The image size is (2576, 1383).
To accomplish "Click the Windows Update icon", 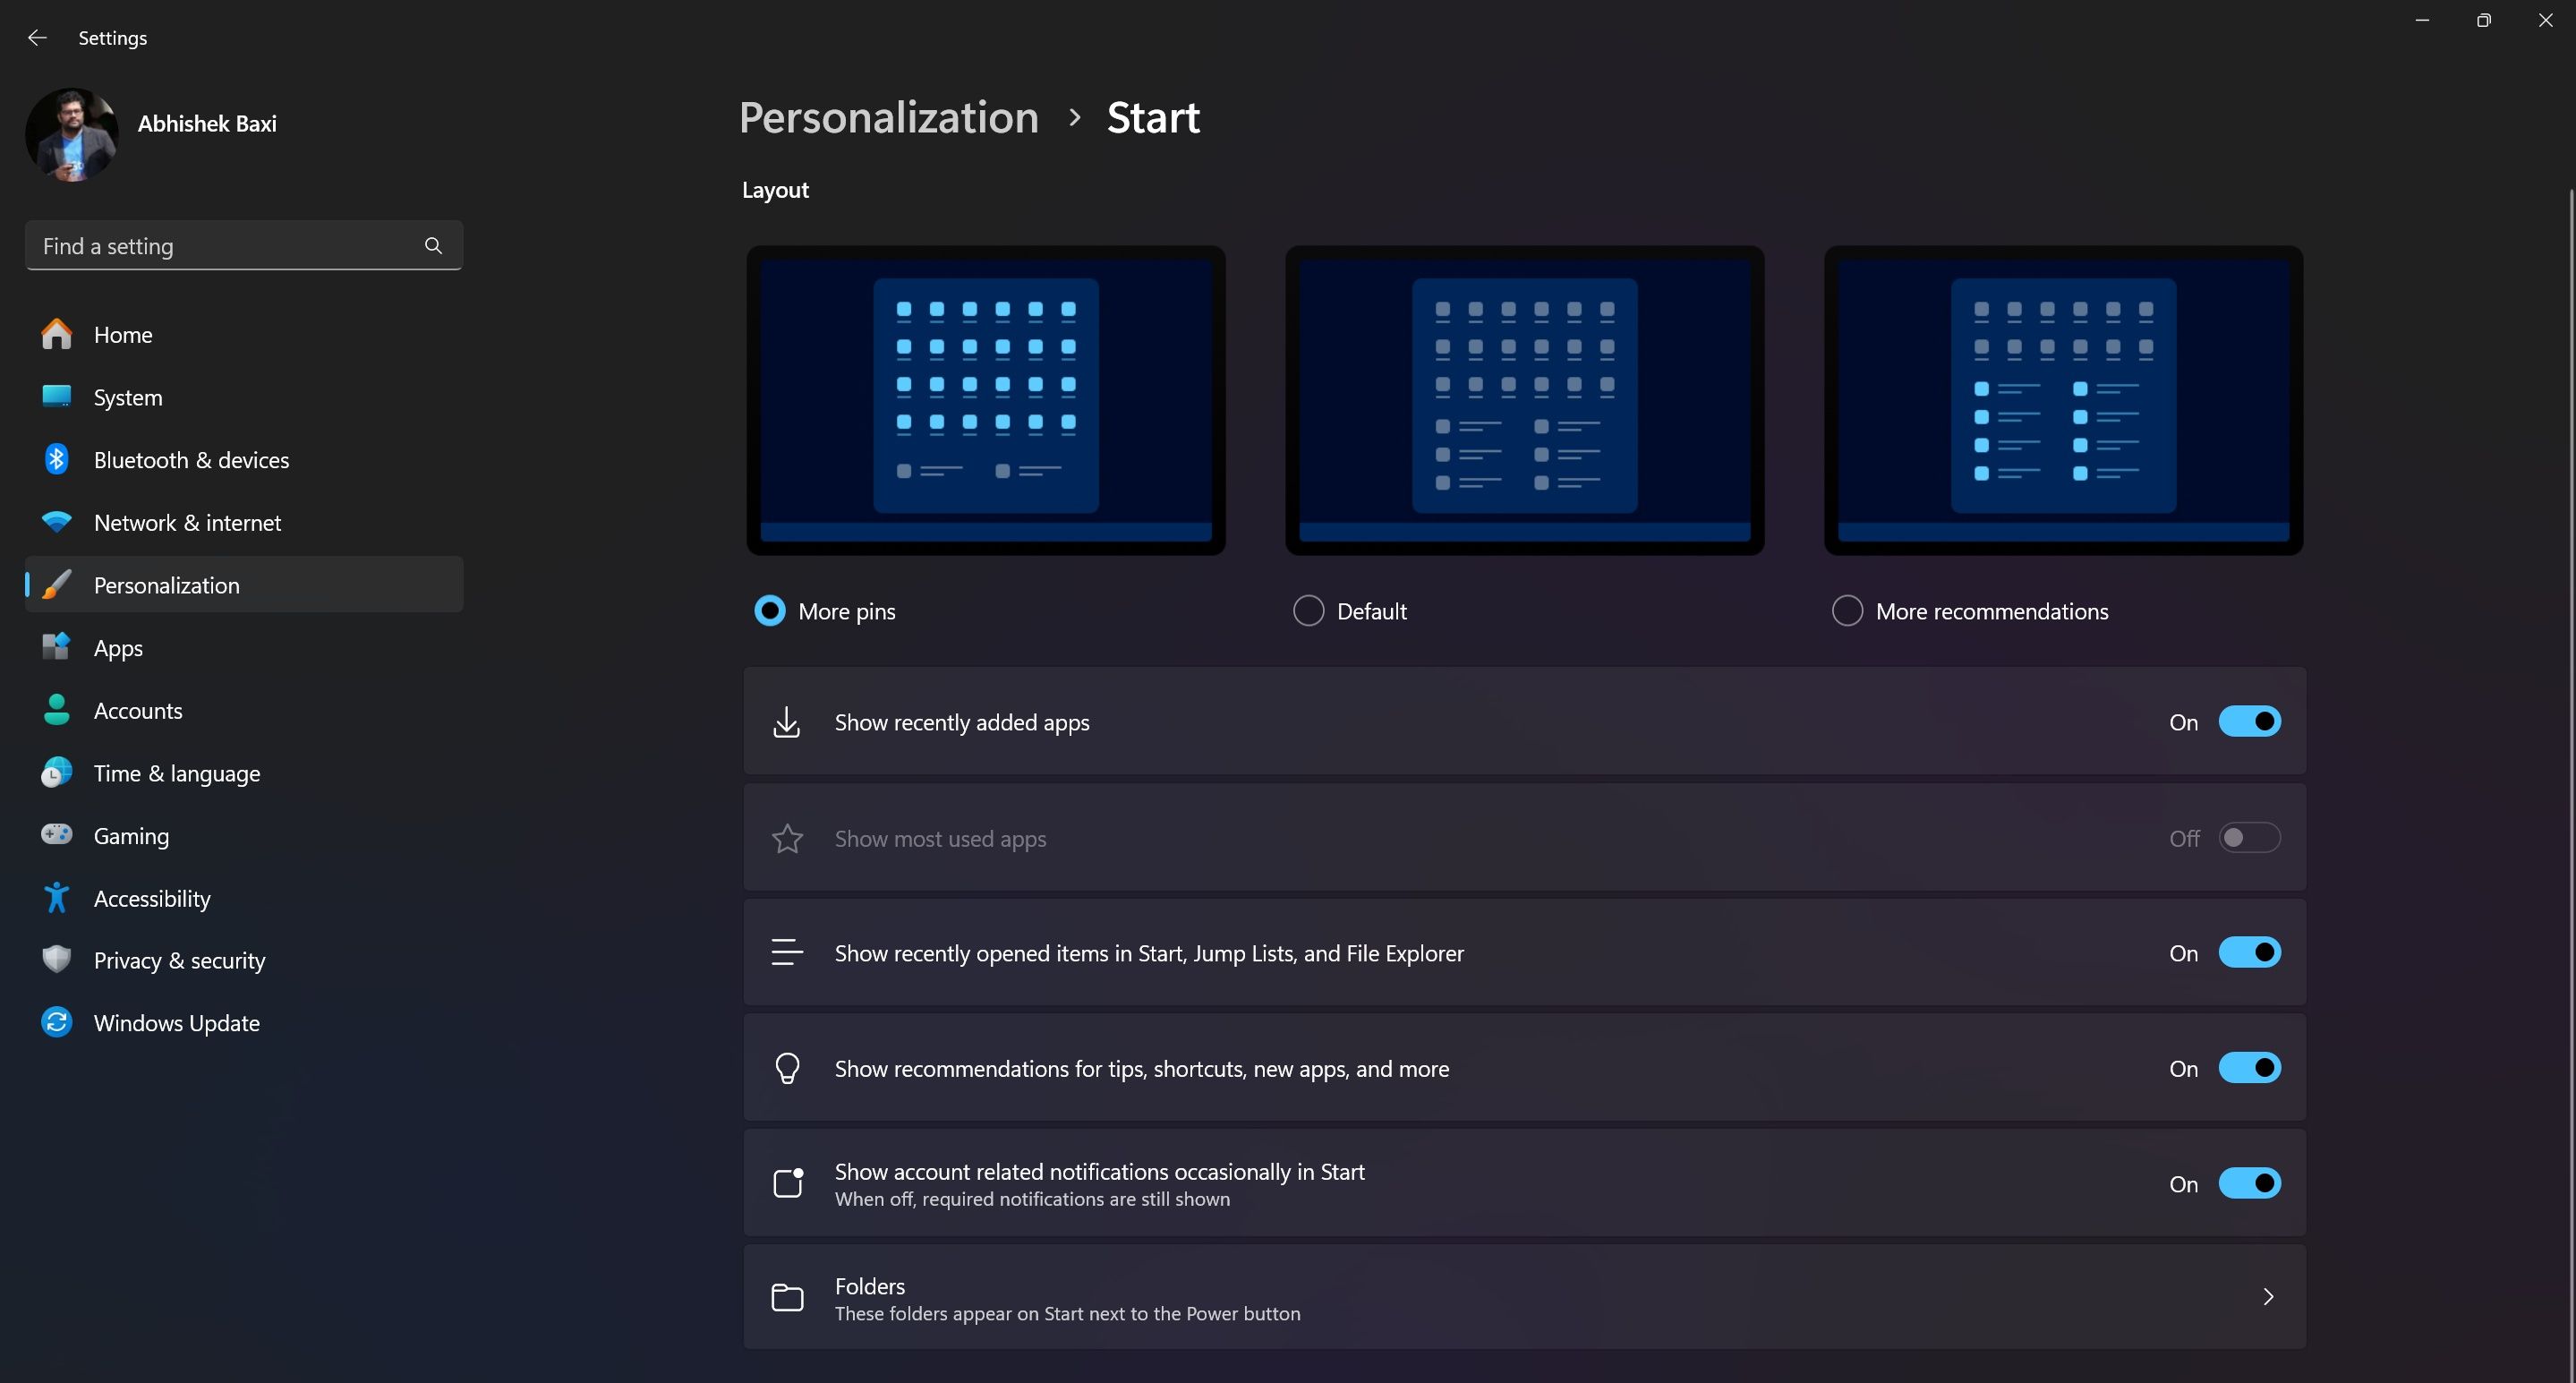I will tap(56, 1022).
